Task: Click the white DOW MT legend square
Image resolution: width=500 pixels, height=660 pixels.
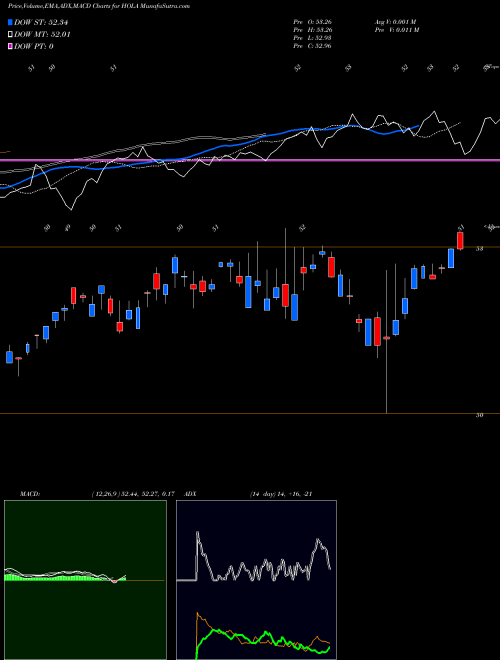Action: pyautogui.click(x=10, y=35)
